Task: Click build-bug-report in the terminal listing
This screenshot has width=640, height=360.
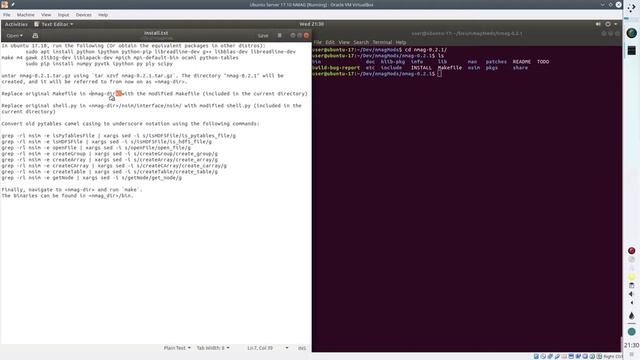Action: [x=336, y=68]
